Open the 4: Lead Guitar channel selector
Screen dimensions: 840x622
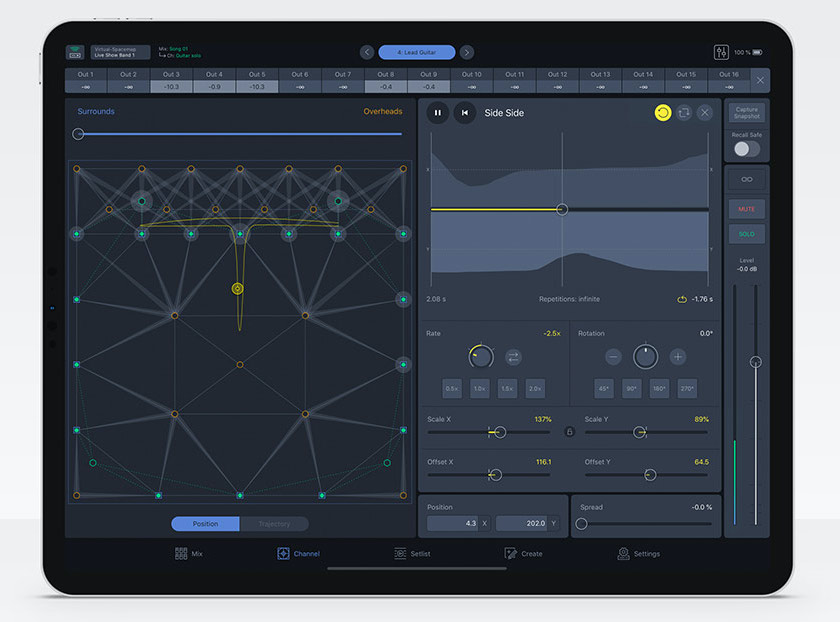point(417,52)
